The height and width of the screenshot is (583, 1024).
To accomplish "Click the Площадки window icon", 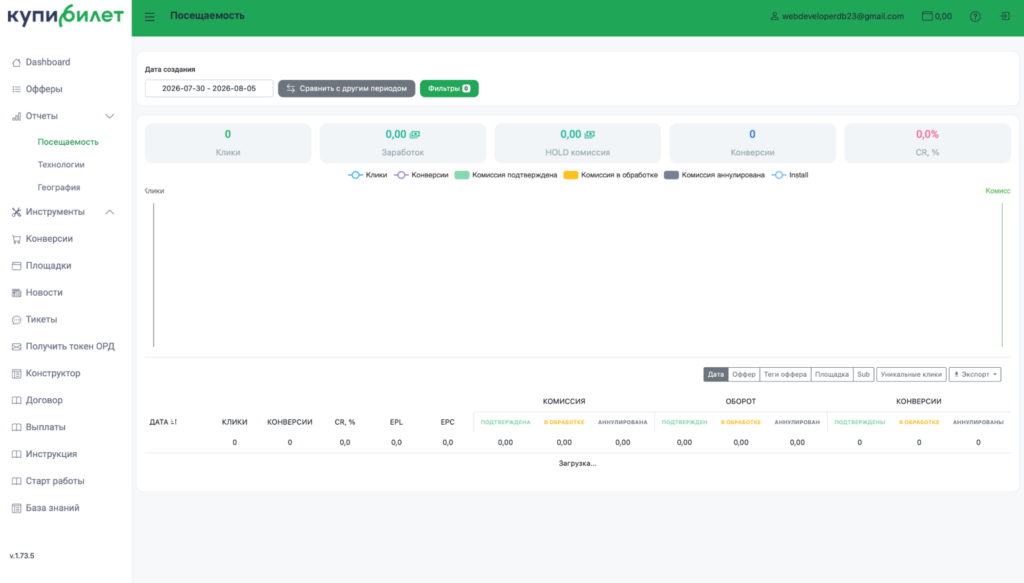I will 16,266.
